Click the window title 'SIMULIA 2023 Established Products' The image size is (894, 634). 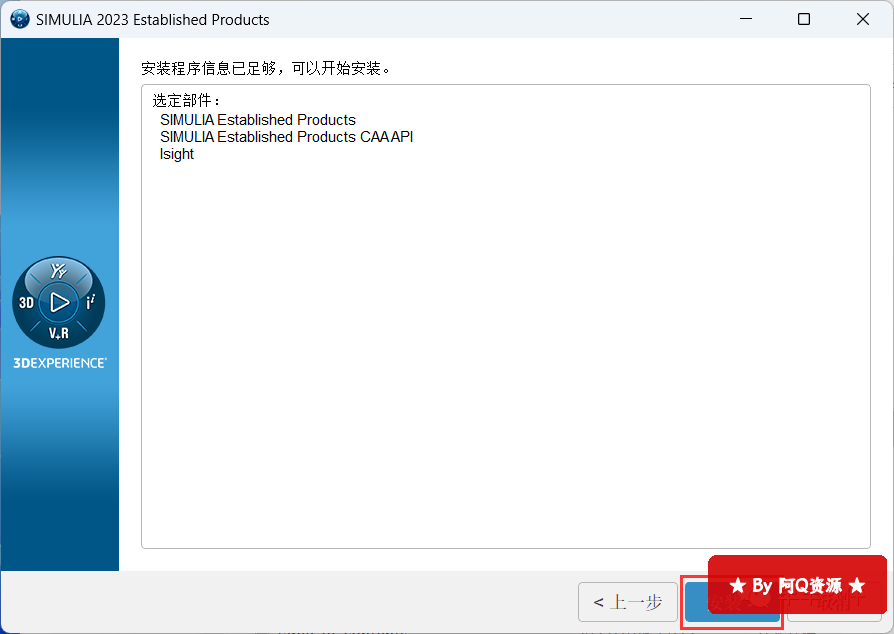point(152,19)
